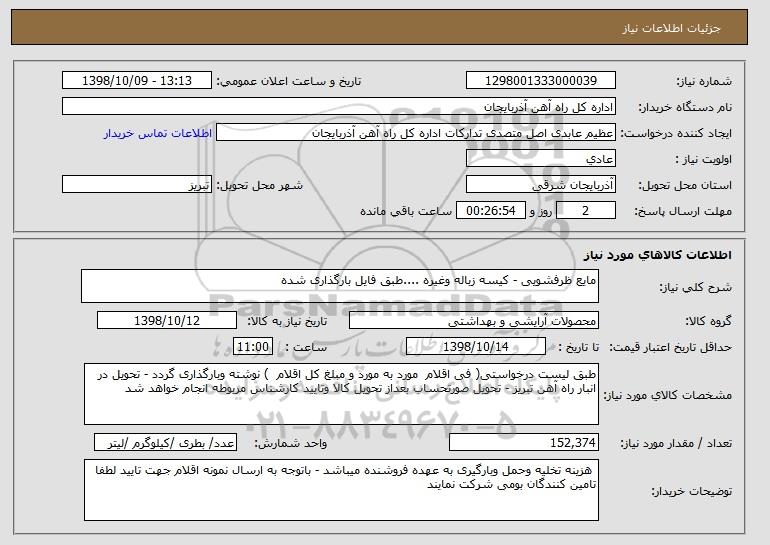Click the remaining time field 00:26:54
The height and width of the screenshot is (545, 770).
491,211
